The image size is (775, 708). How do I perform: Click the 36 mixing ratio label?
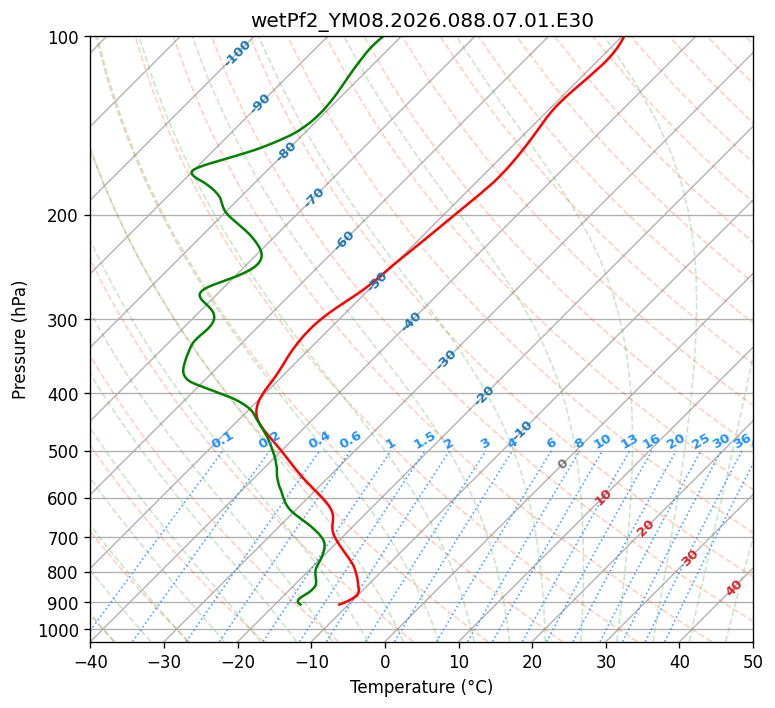coord(742,441)
